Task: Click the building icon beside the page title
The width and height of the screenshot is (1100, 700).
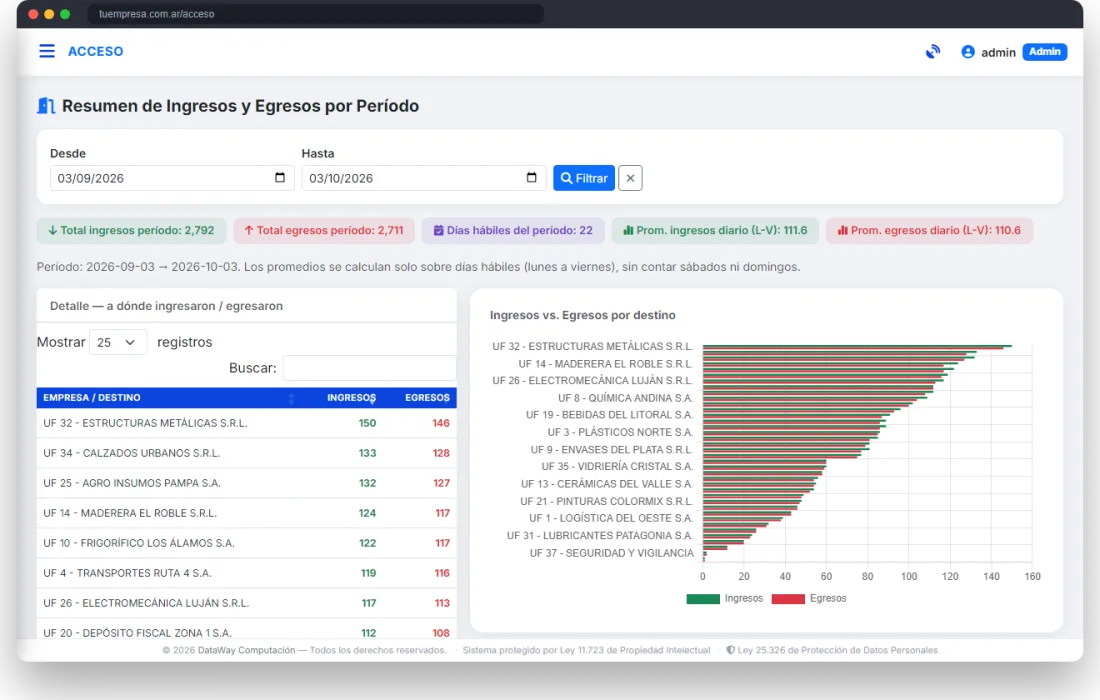Action: coord(46,106)
